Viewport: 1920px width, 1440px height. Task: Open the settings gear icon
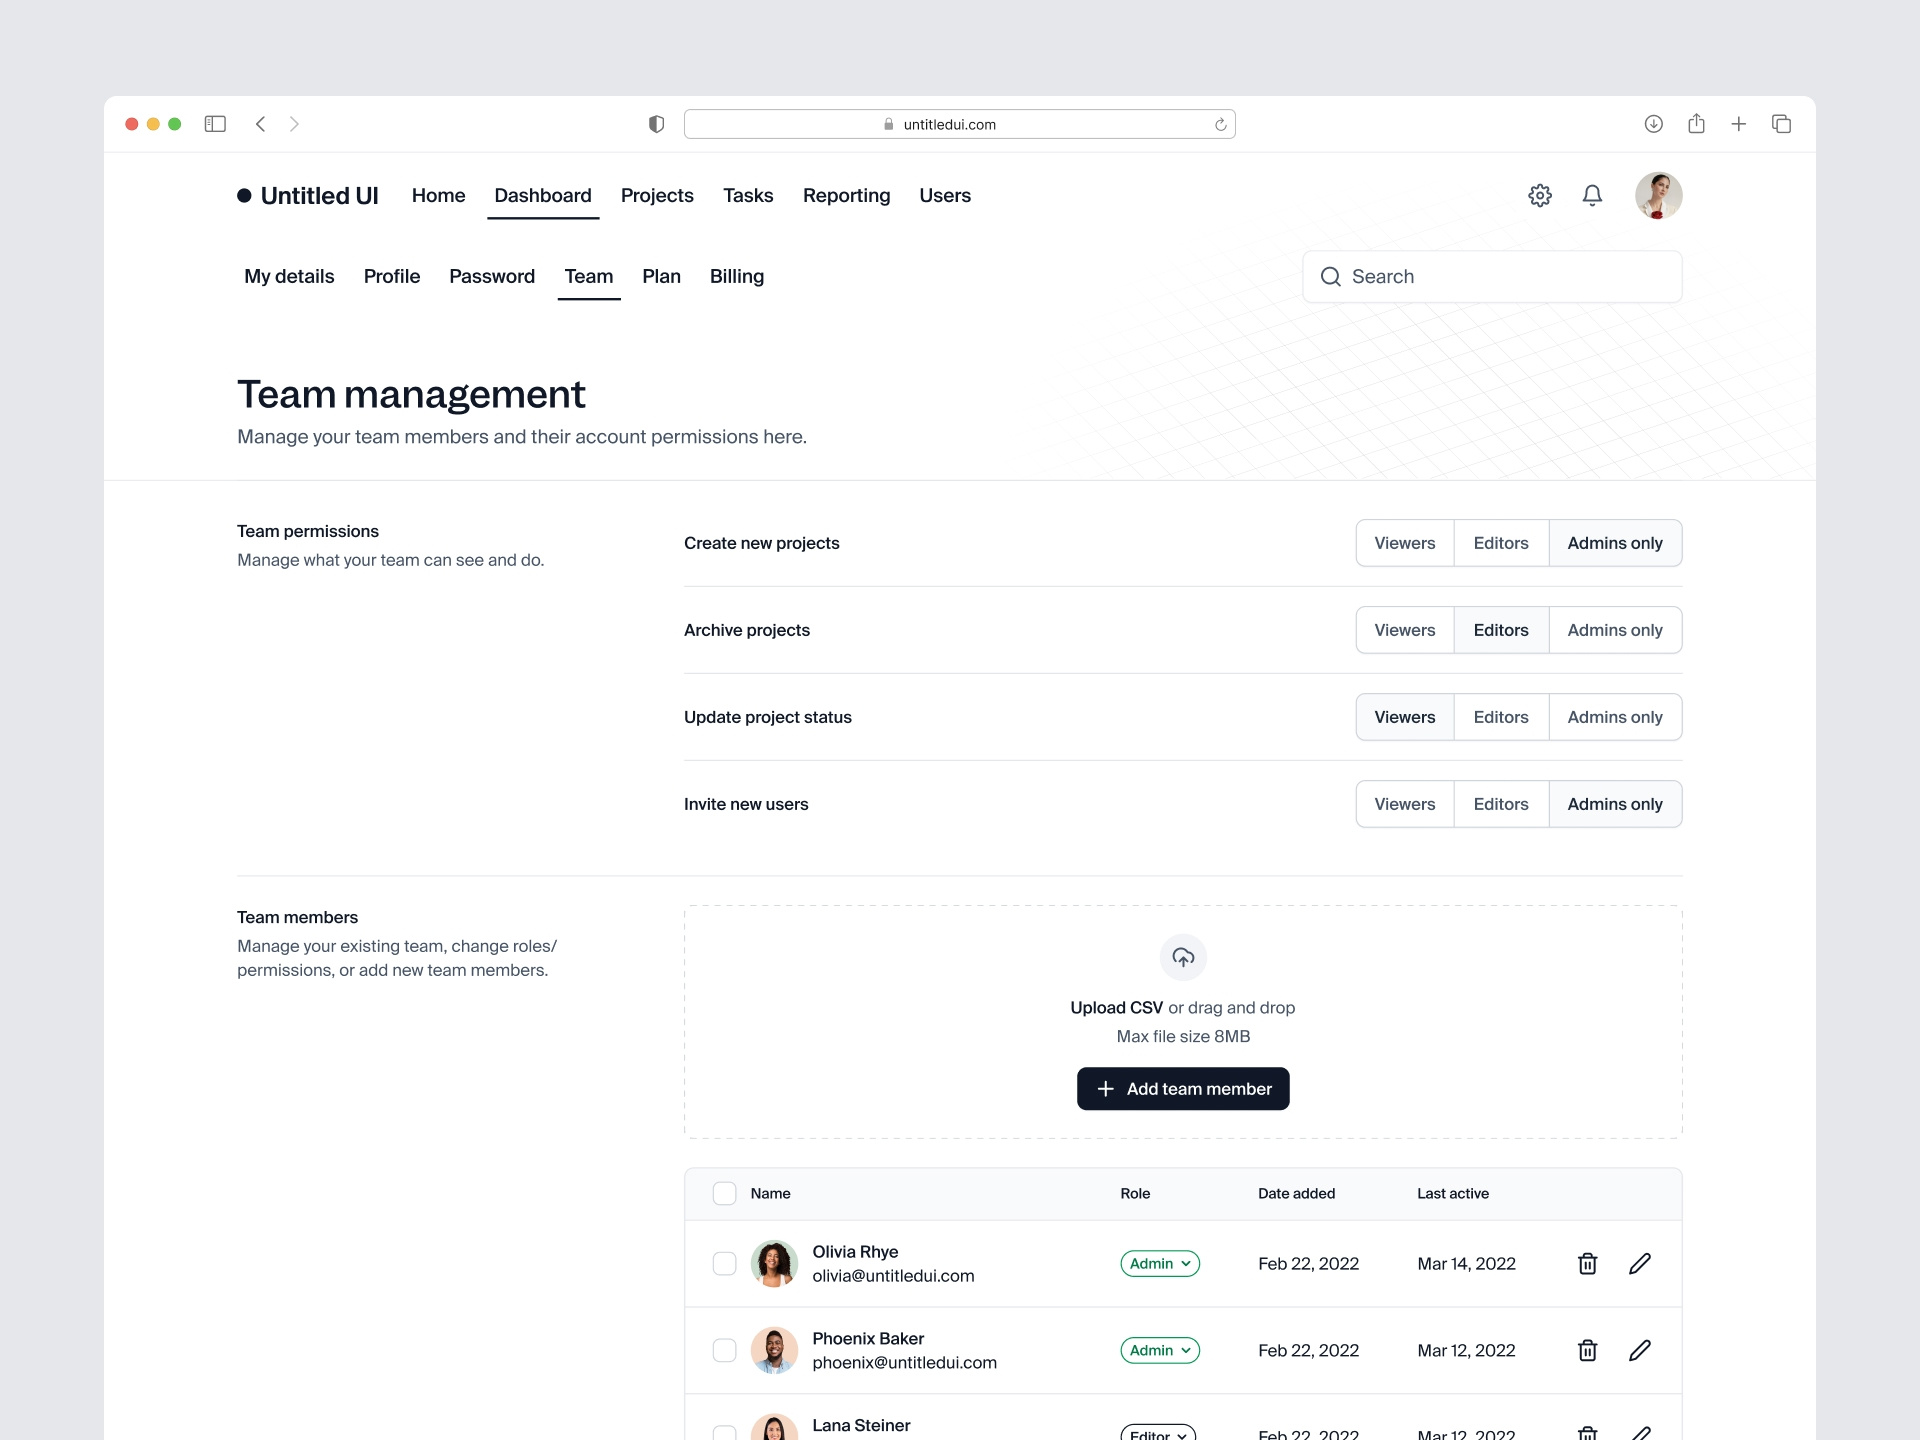click(x=1540, y=195)
